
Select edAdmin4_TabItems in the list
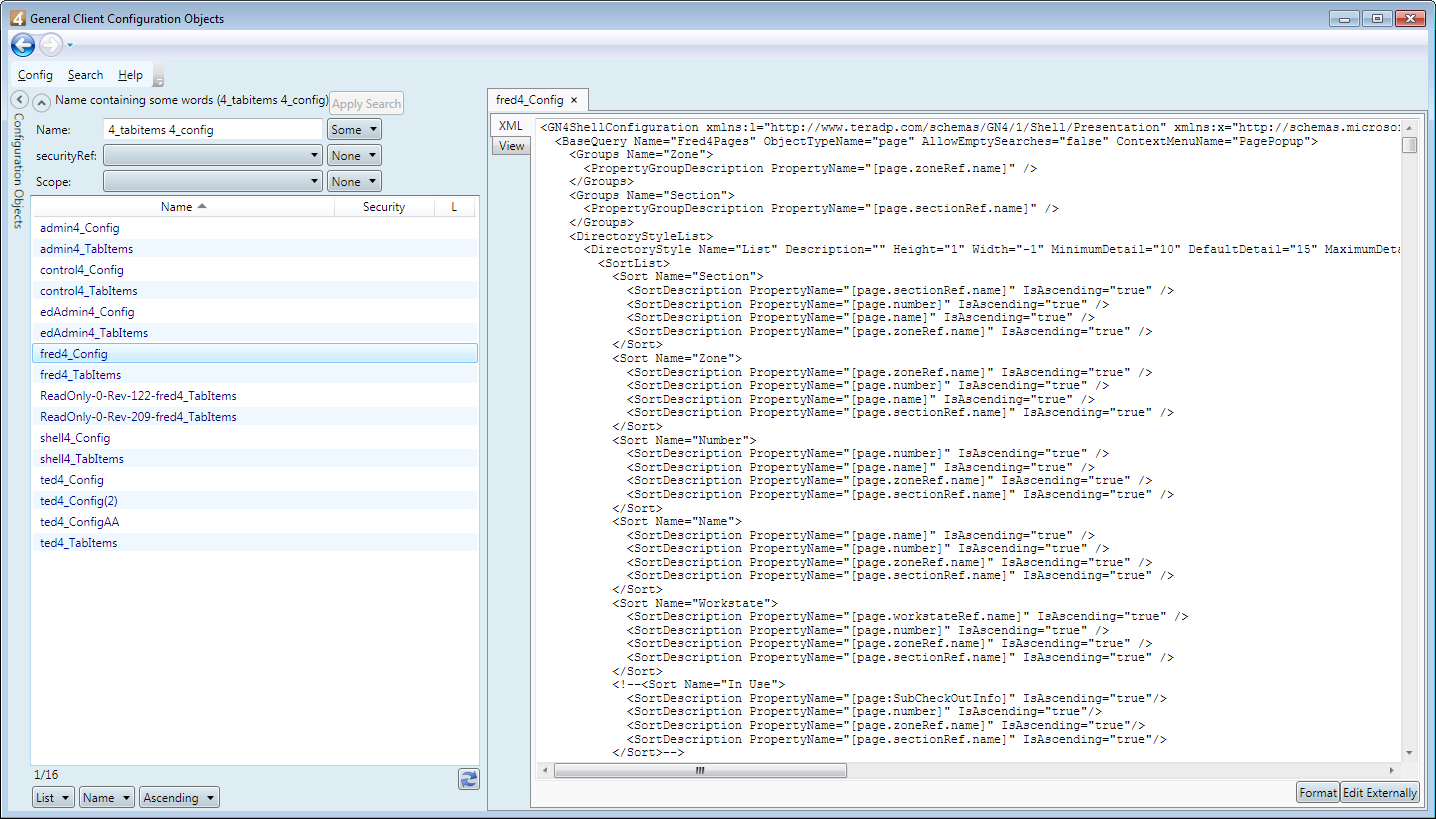(x=255, y=333)
